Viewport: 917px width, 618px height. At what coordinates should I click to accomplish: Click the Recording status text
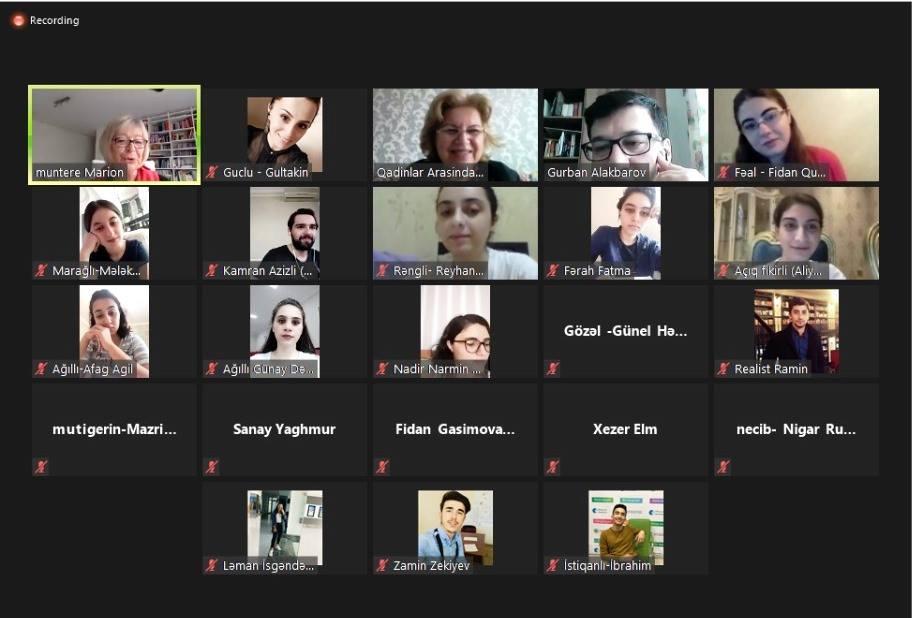54,20
